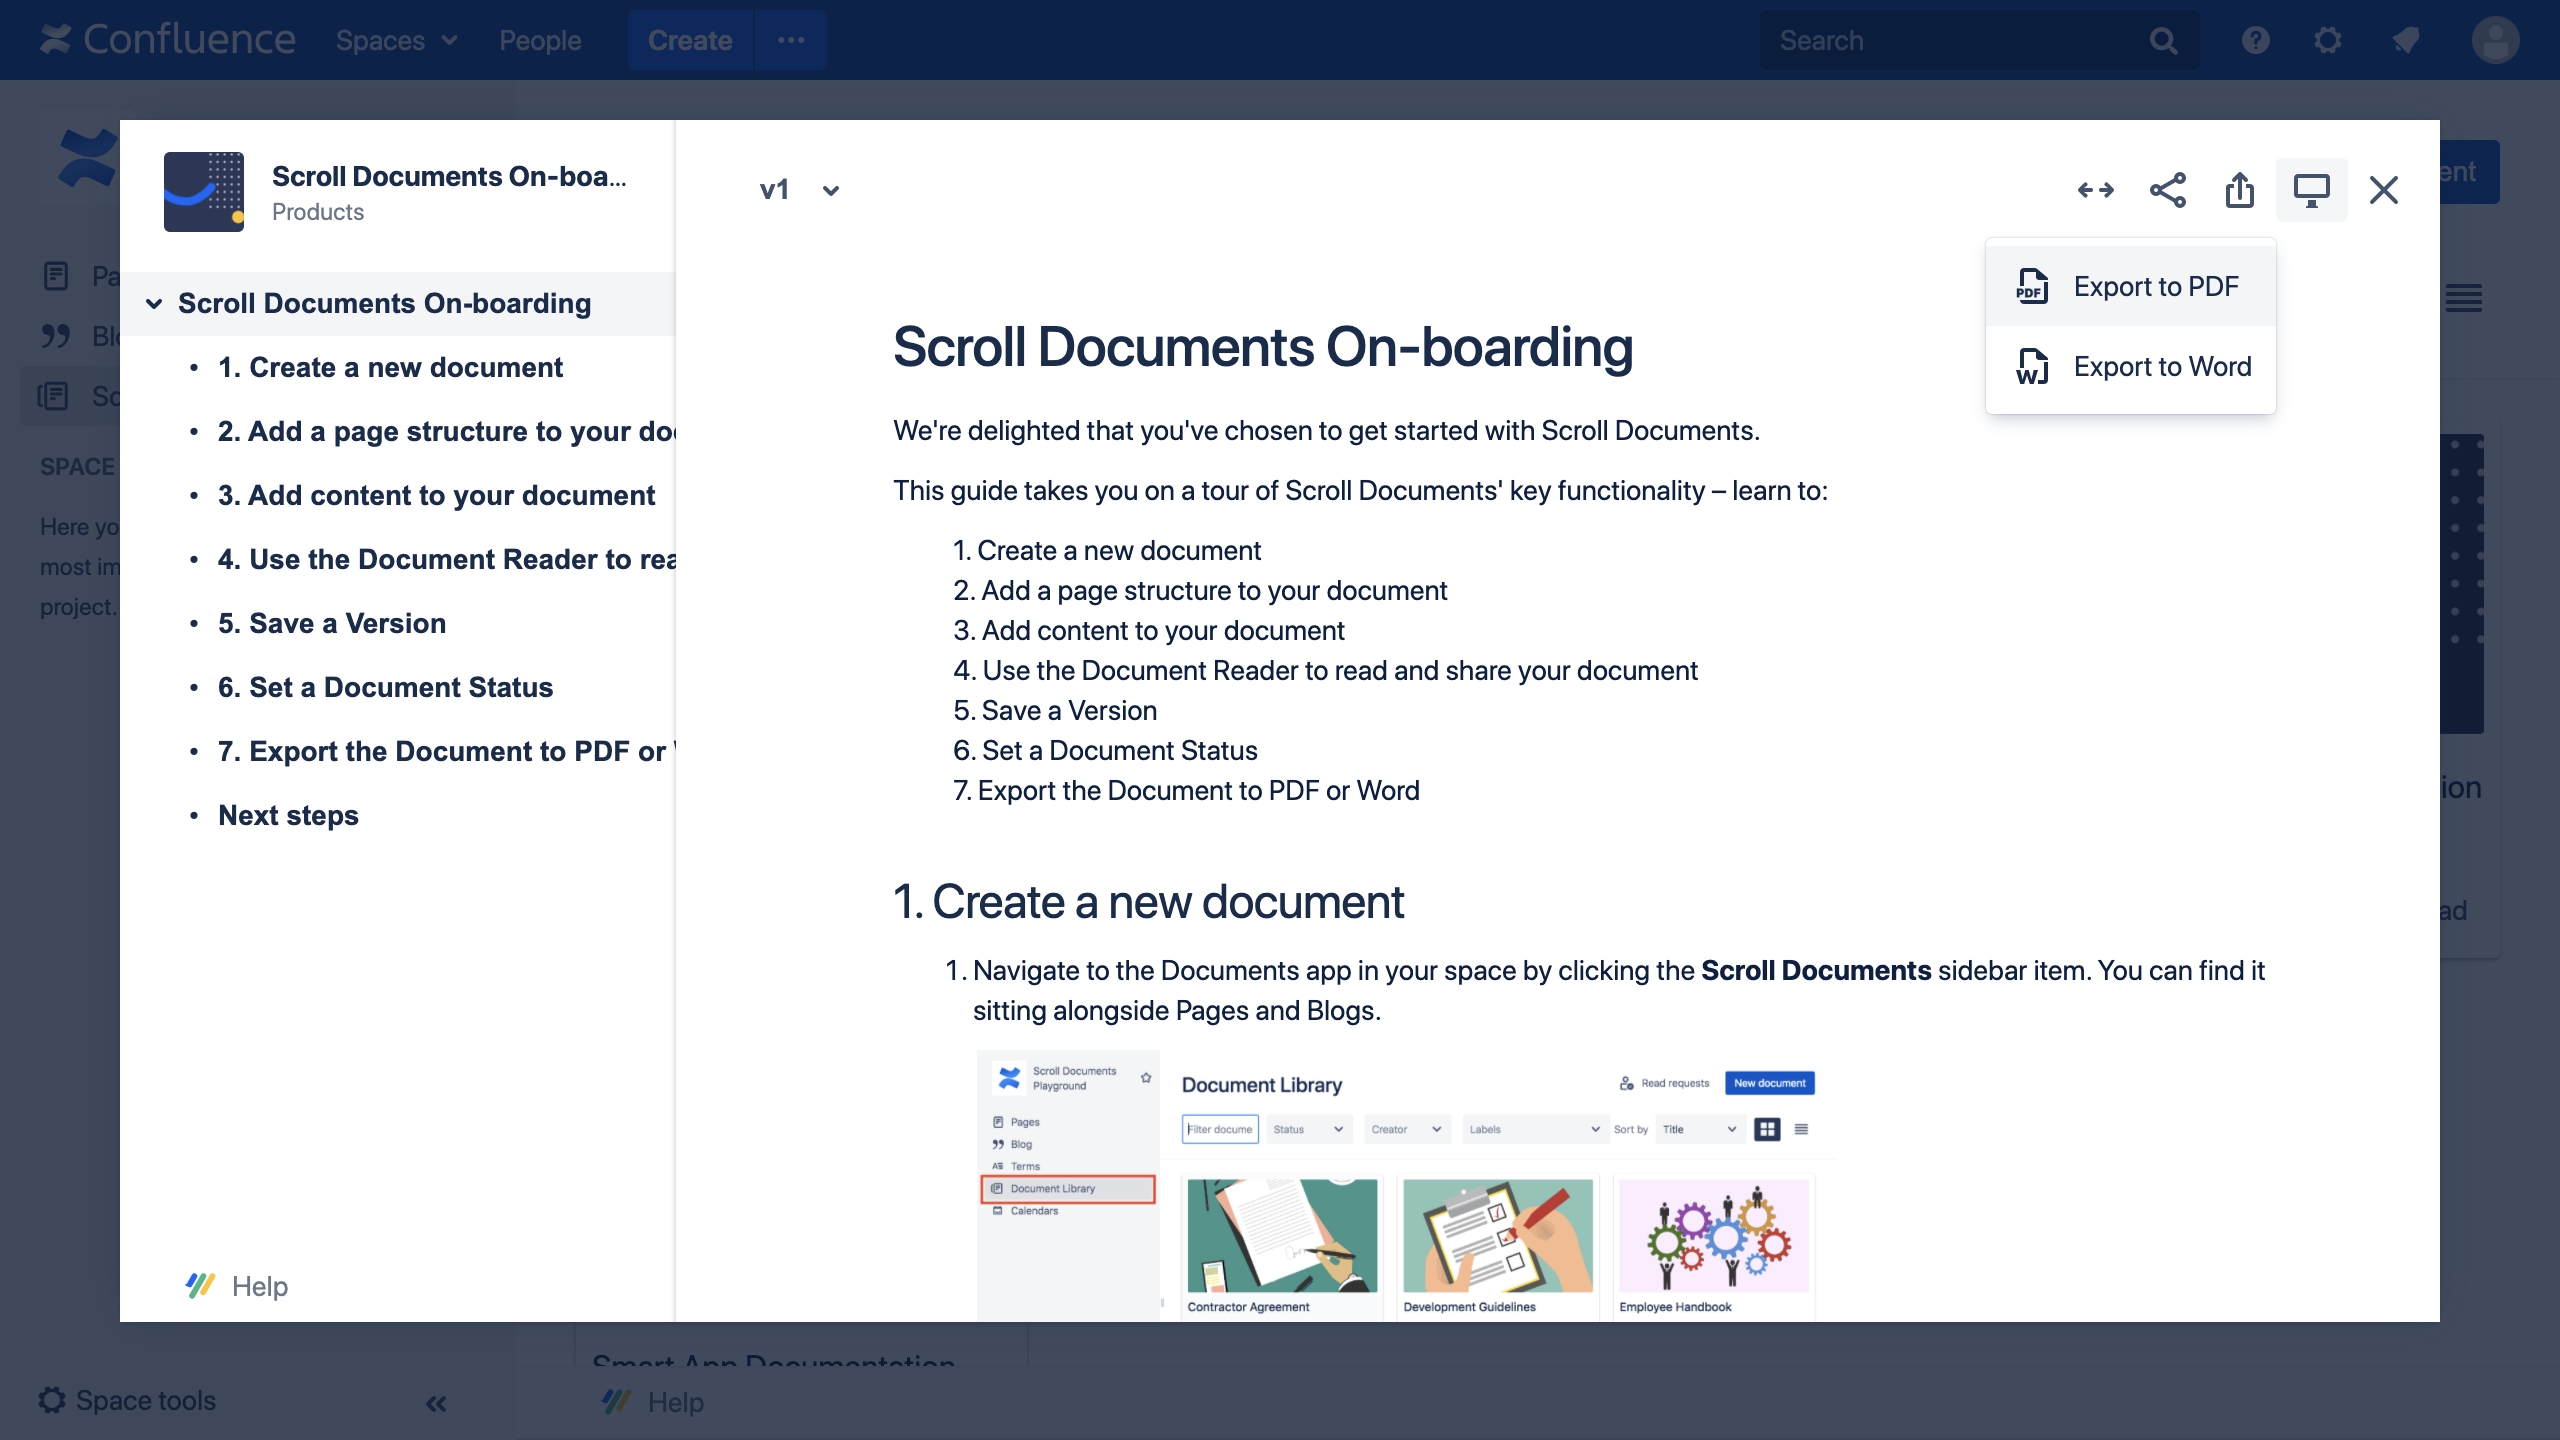
Task: Toggle the presentation monitor icon
Action: [2311, 190]
